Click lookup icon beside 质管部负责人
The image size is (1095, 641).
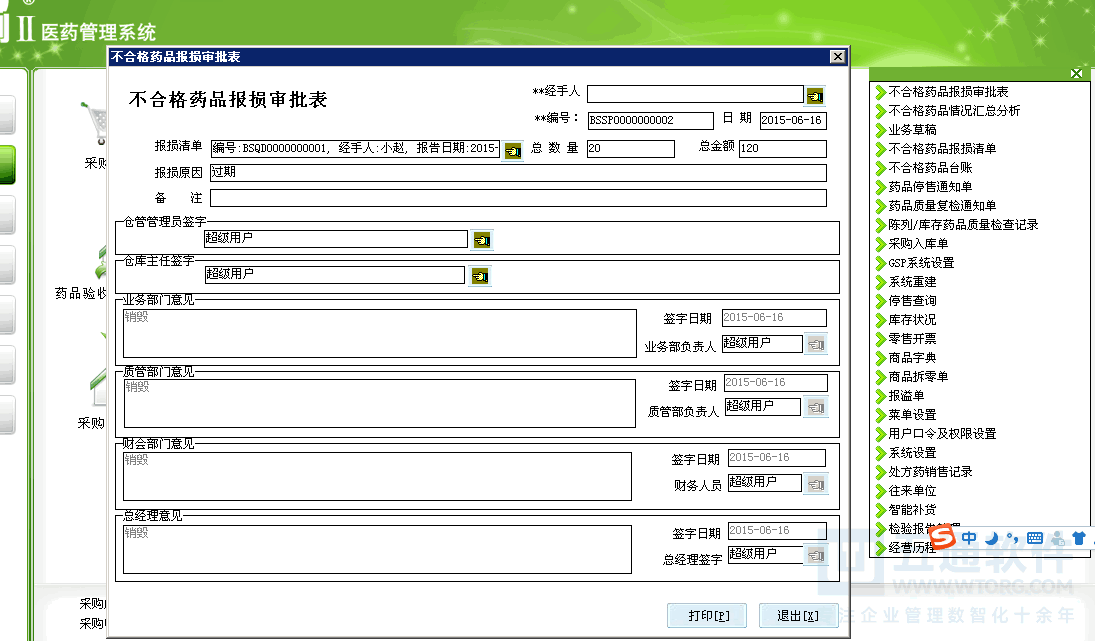click(816, 407)
